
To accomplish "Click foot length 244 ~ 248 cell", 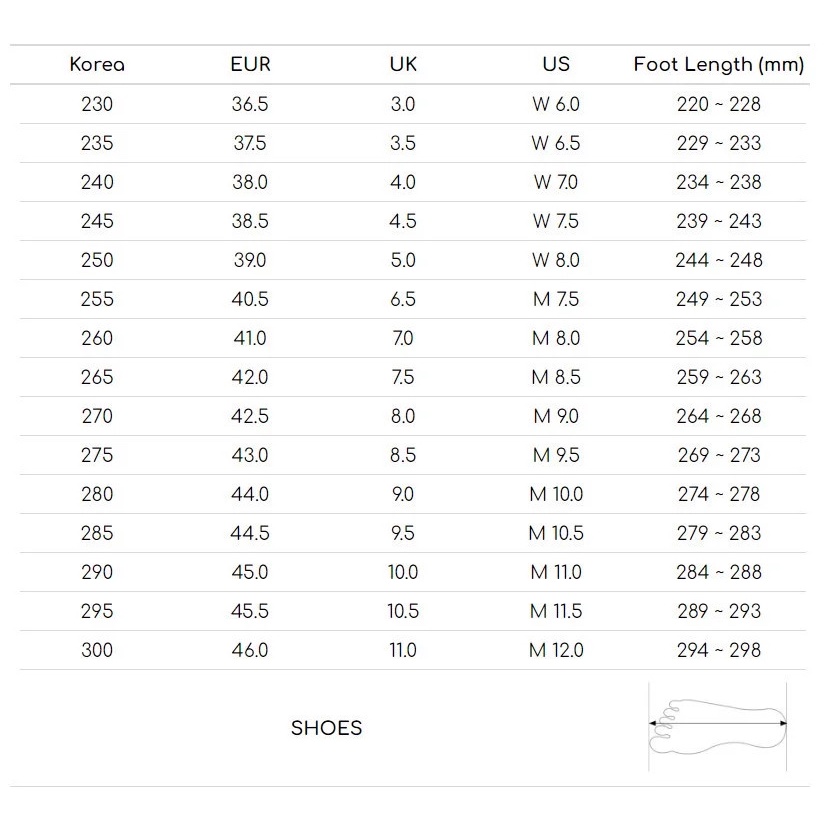I will point(718,260).
